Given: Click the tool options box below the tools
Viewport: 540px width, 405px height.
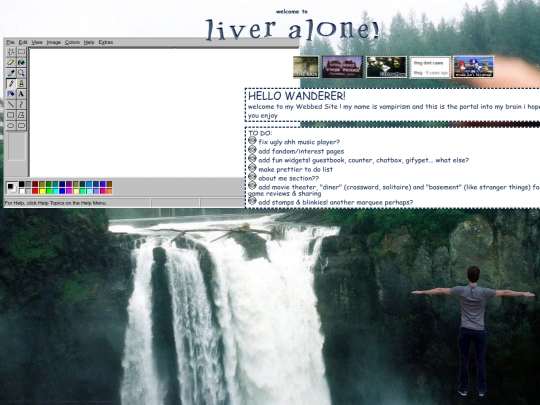Looking at the screenshot, I should 17,146.
